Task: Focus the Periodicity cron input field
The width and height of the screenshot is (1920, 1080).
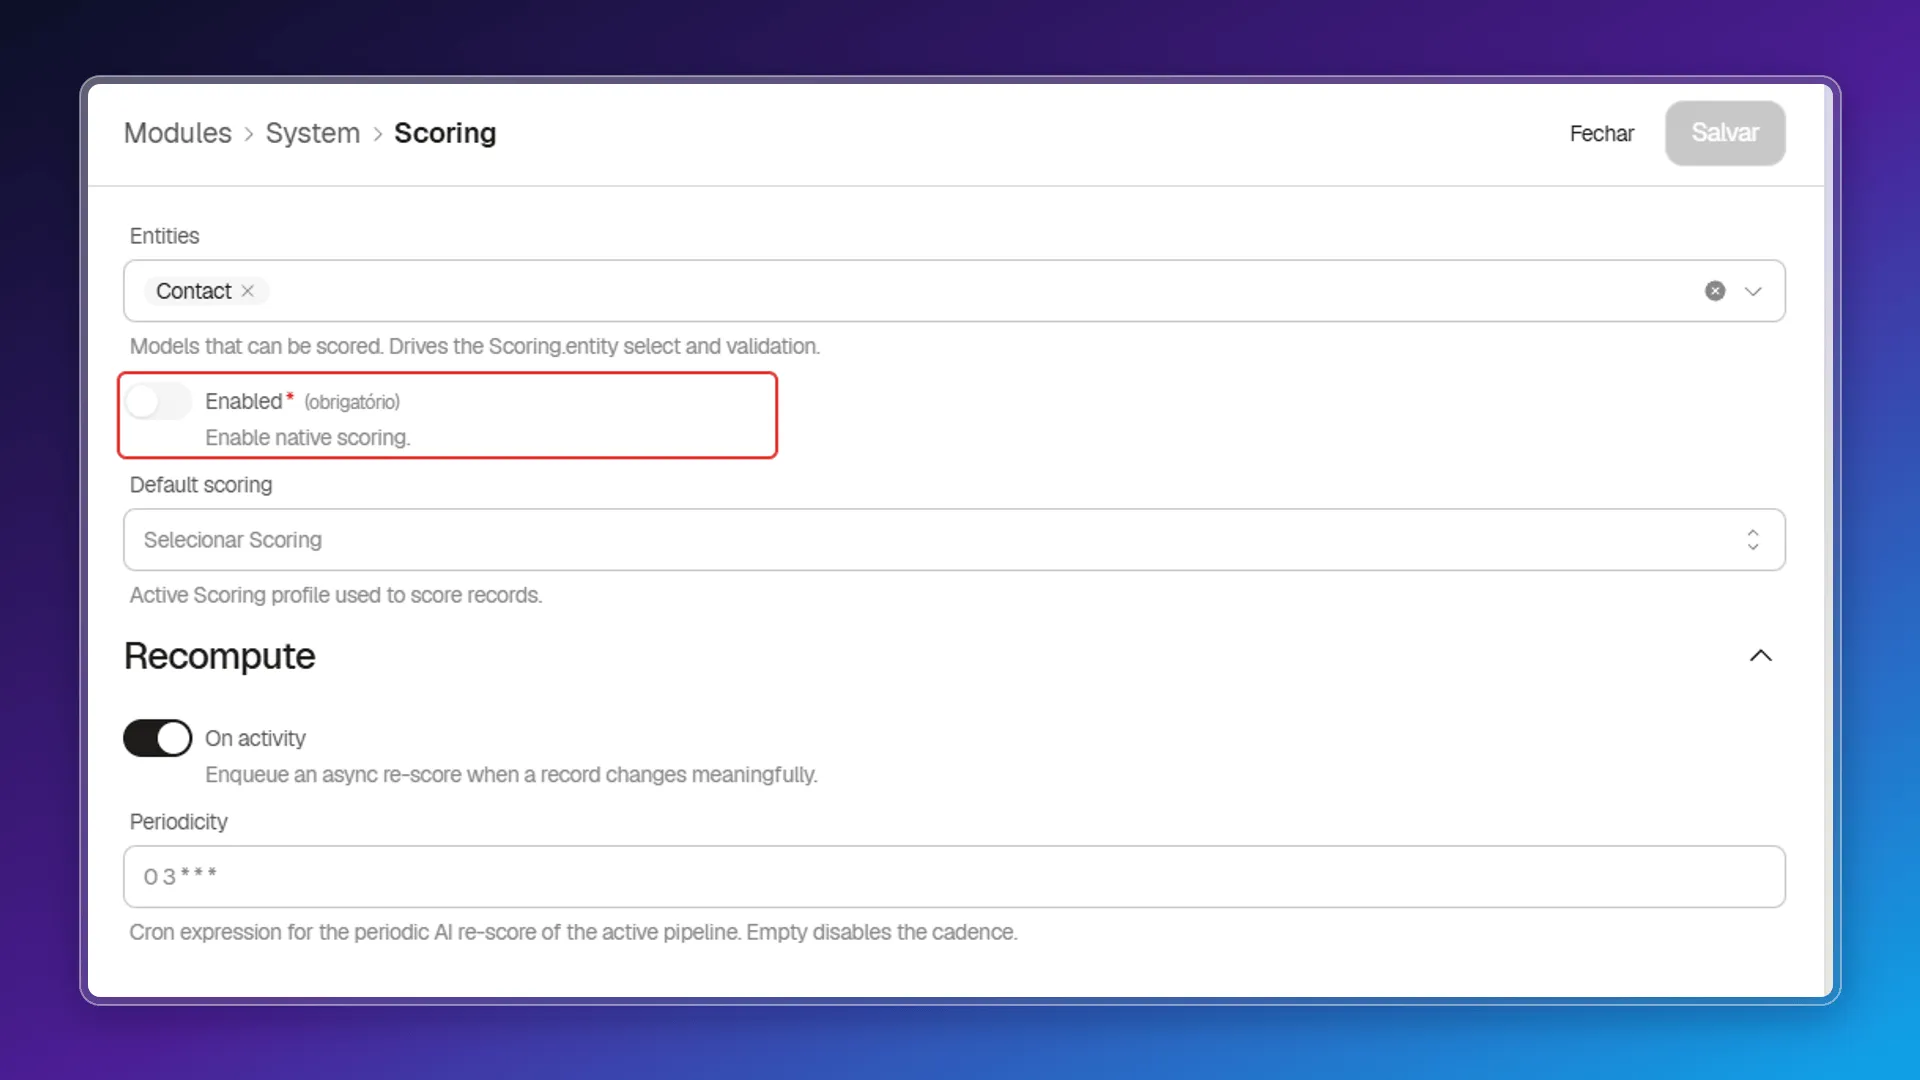Action: (954, 877)
